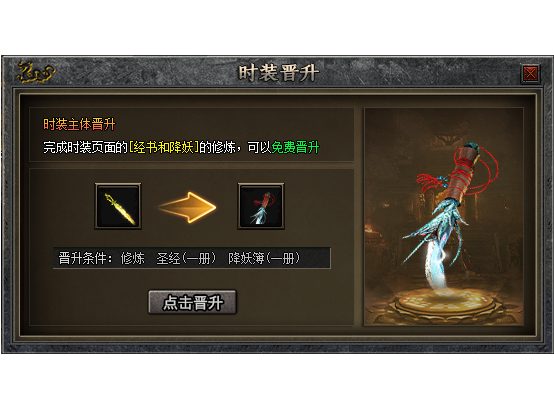Screen dimensions: 554x409
Task: Select the orange 时装主体晋升 heading
Action: [x=79, y=125]
